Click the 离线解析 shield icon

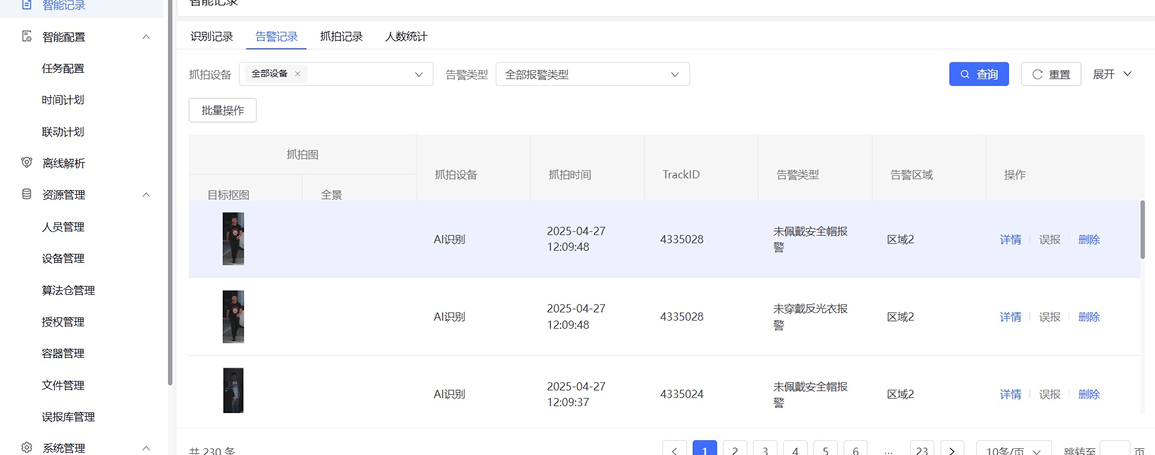[27, 163]
